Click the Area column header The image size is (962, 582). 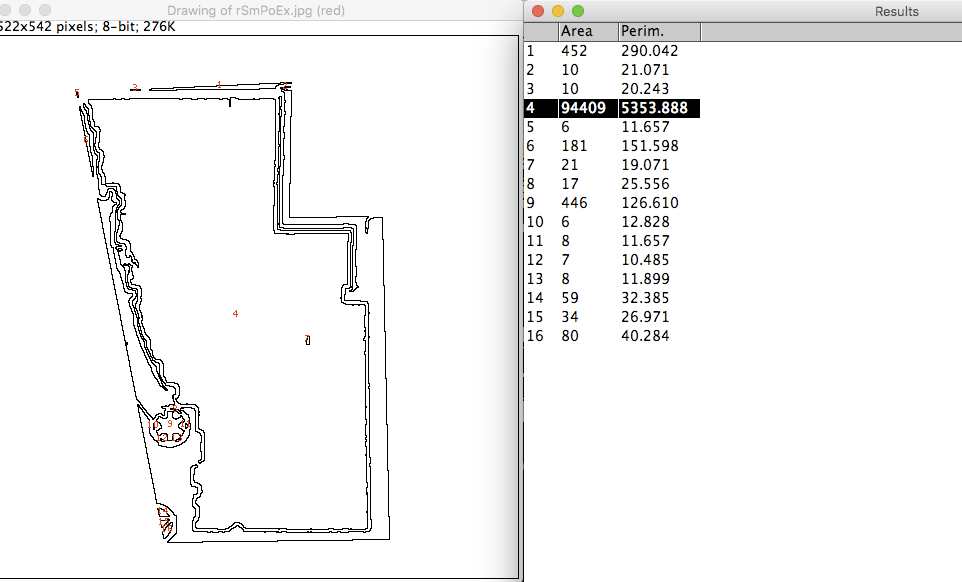(x=588, y=31)
